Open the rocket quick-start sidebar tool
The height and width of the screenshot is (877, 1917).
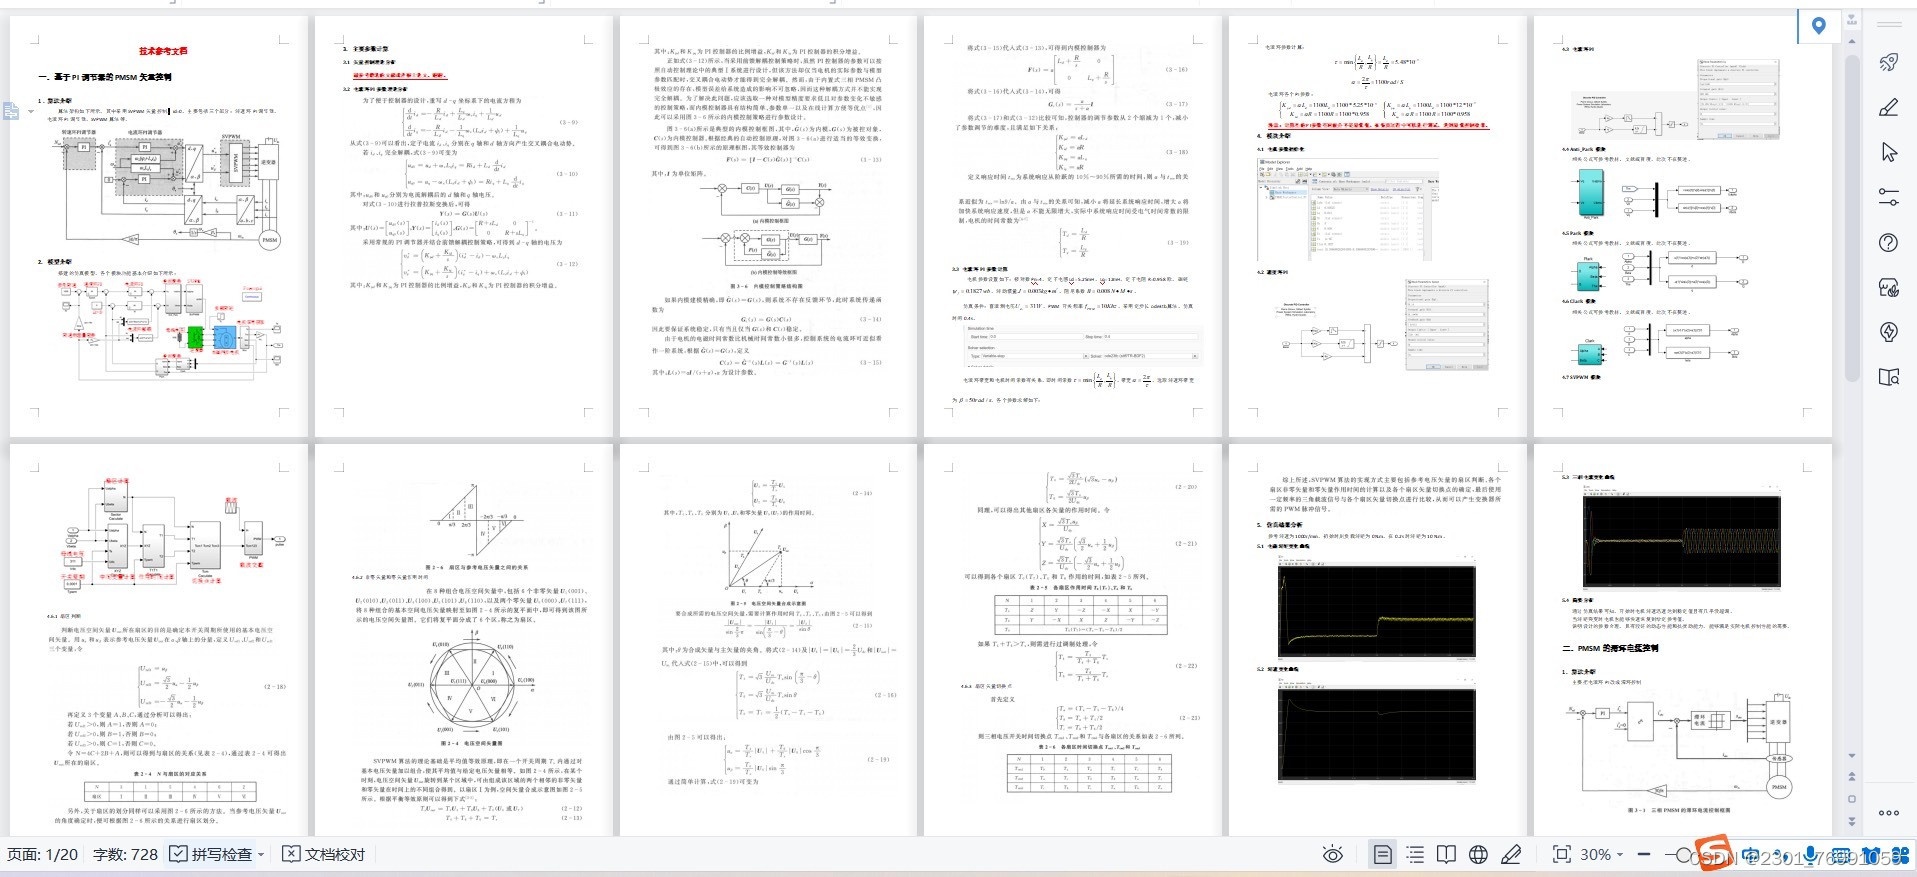tap(1888, 62)
